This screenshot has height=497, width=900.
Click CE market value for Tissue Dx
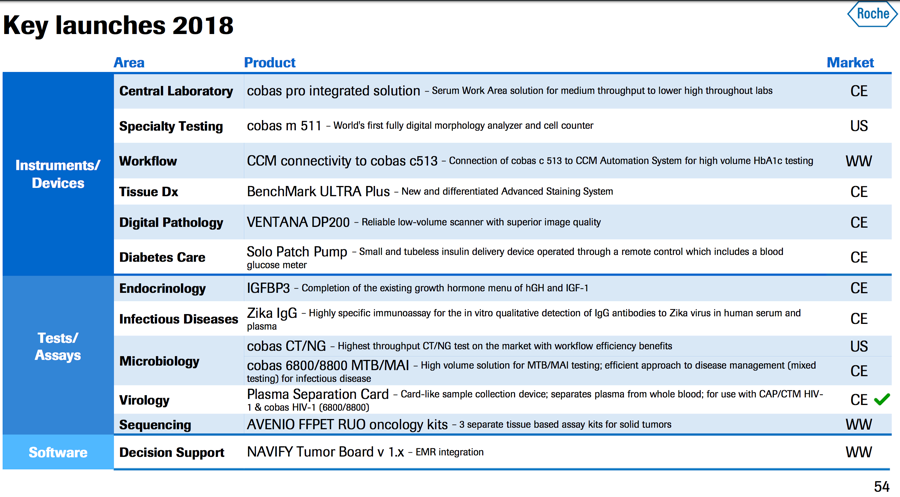coord(859,192)
